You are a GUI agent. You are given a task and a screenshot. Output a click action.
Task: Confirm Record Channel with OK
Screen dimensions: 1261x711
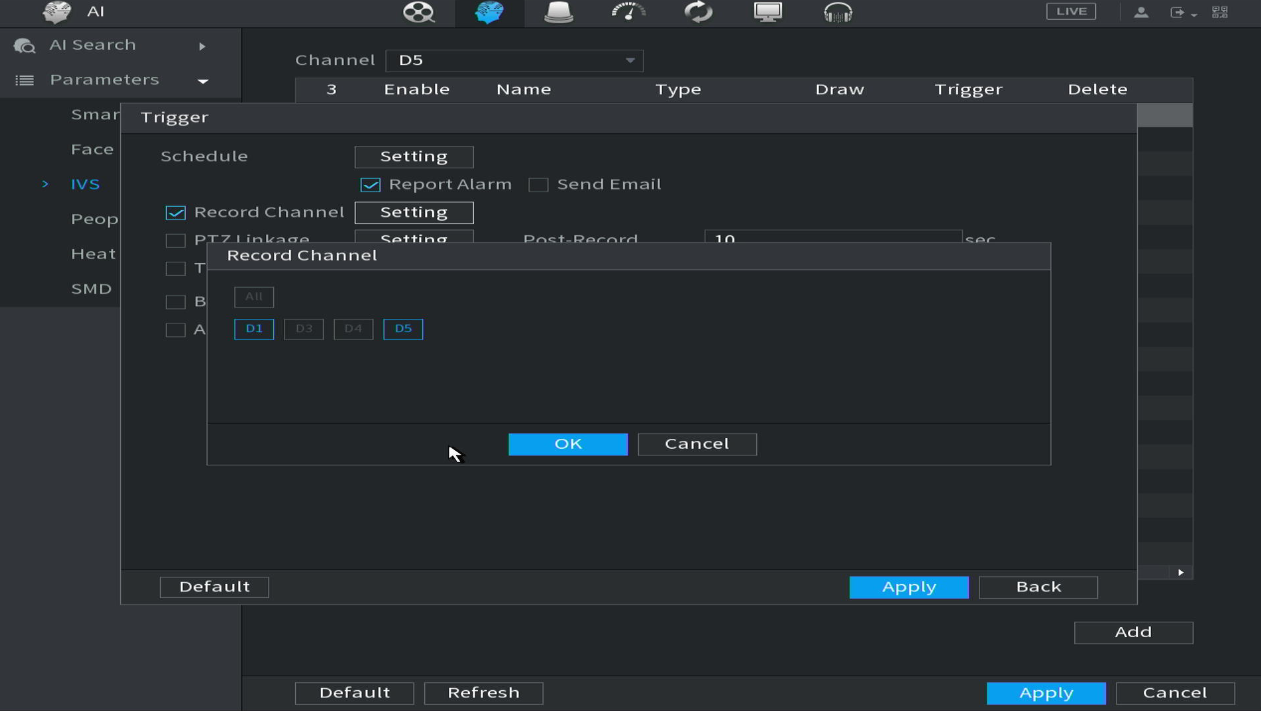(568, 444)
